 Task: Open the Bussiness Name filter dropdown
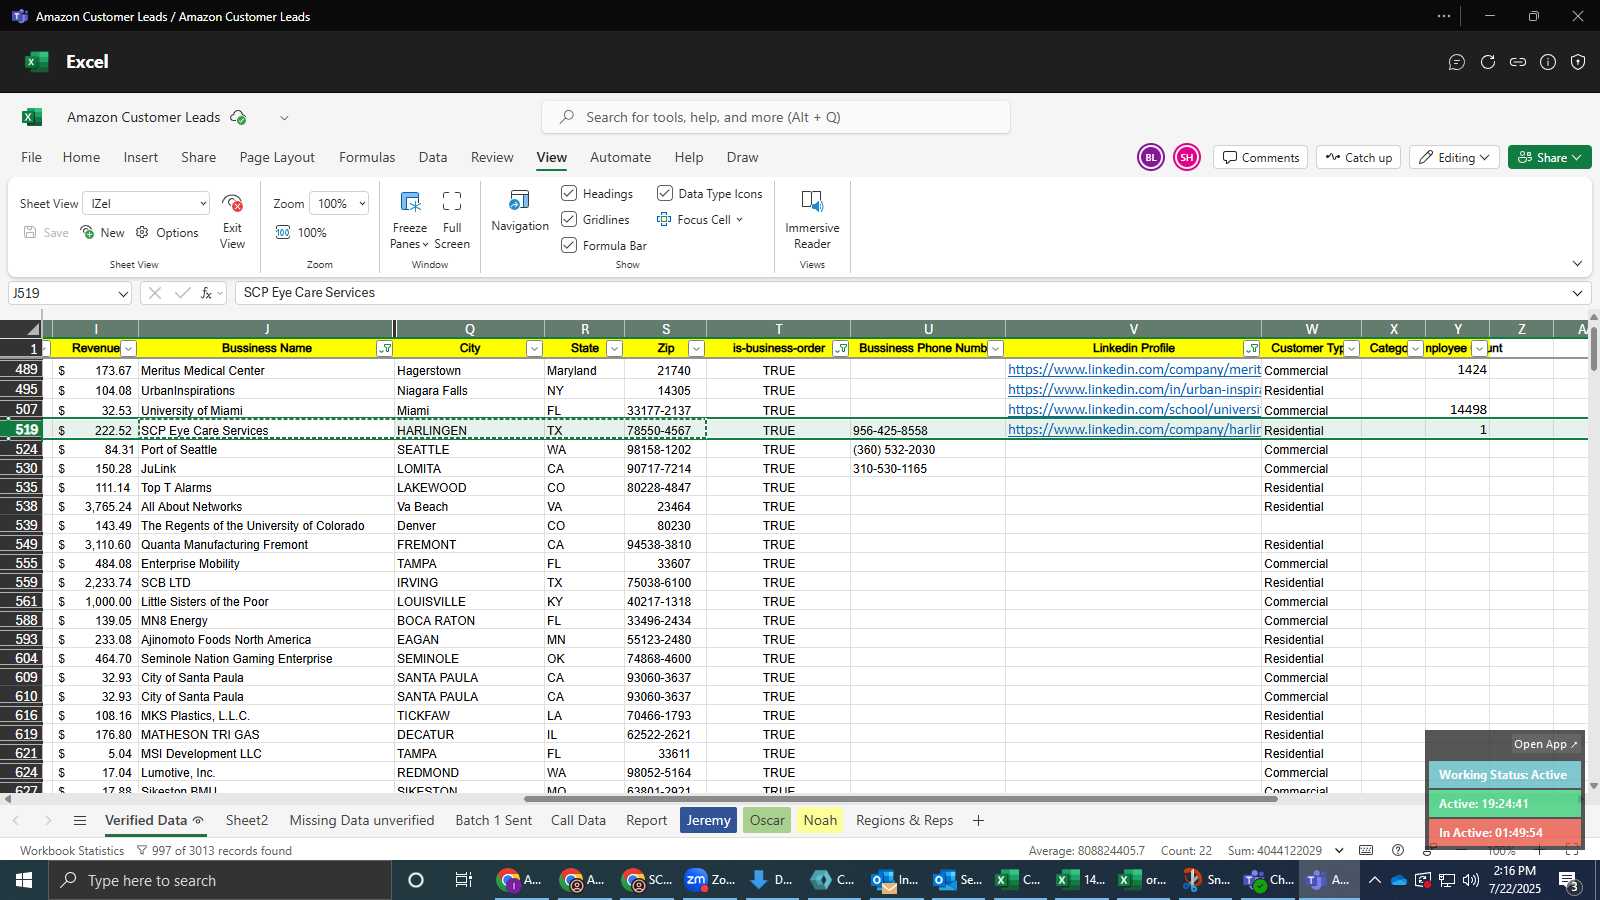pyautogui.click(x=385, y=349)
